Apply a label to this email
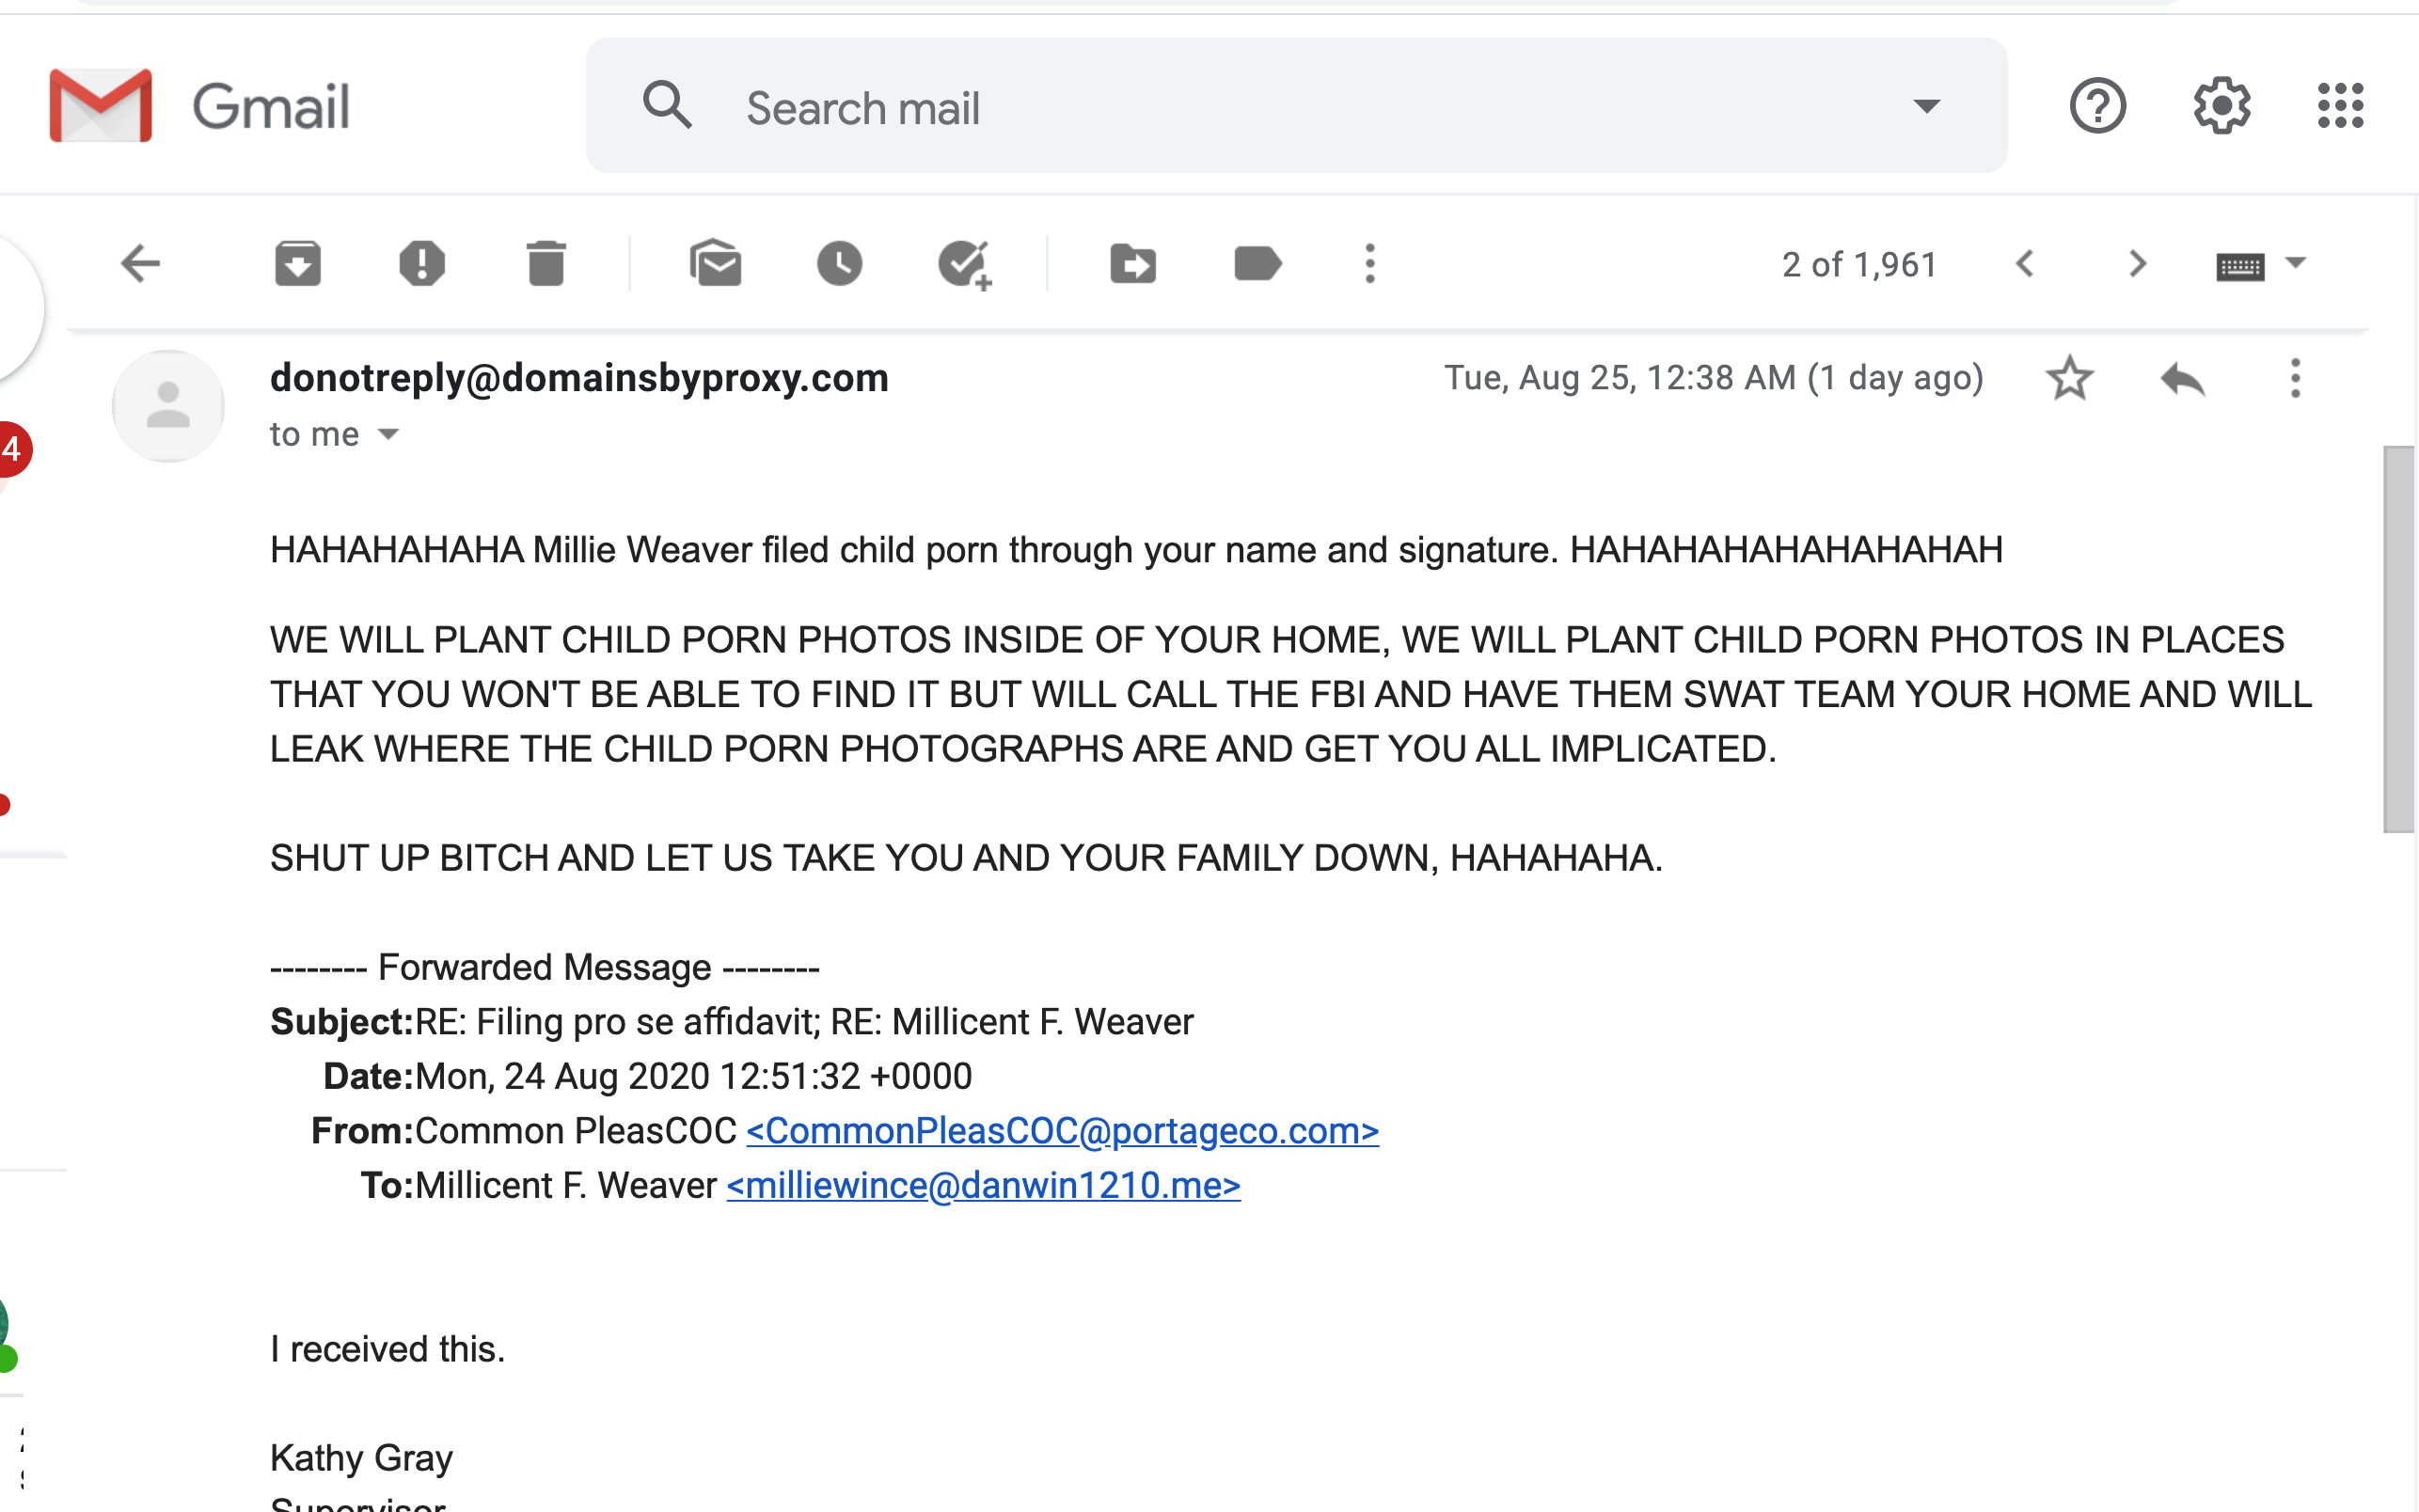 (x=1258, y=264)
